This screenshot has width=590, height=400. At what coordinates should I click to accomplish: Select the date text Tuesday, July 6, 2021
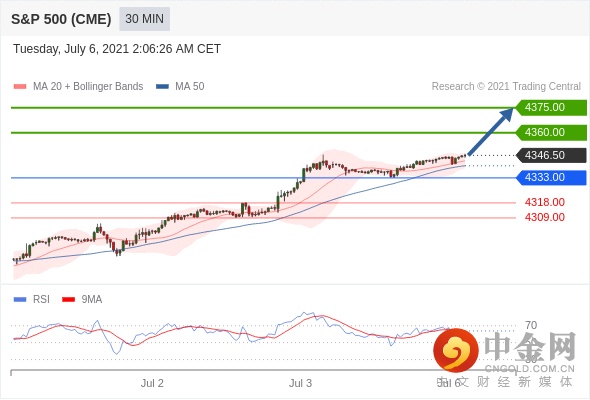pyautogui.click(x=71, y=49)
